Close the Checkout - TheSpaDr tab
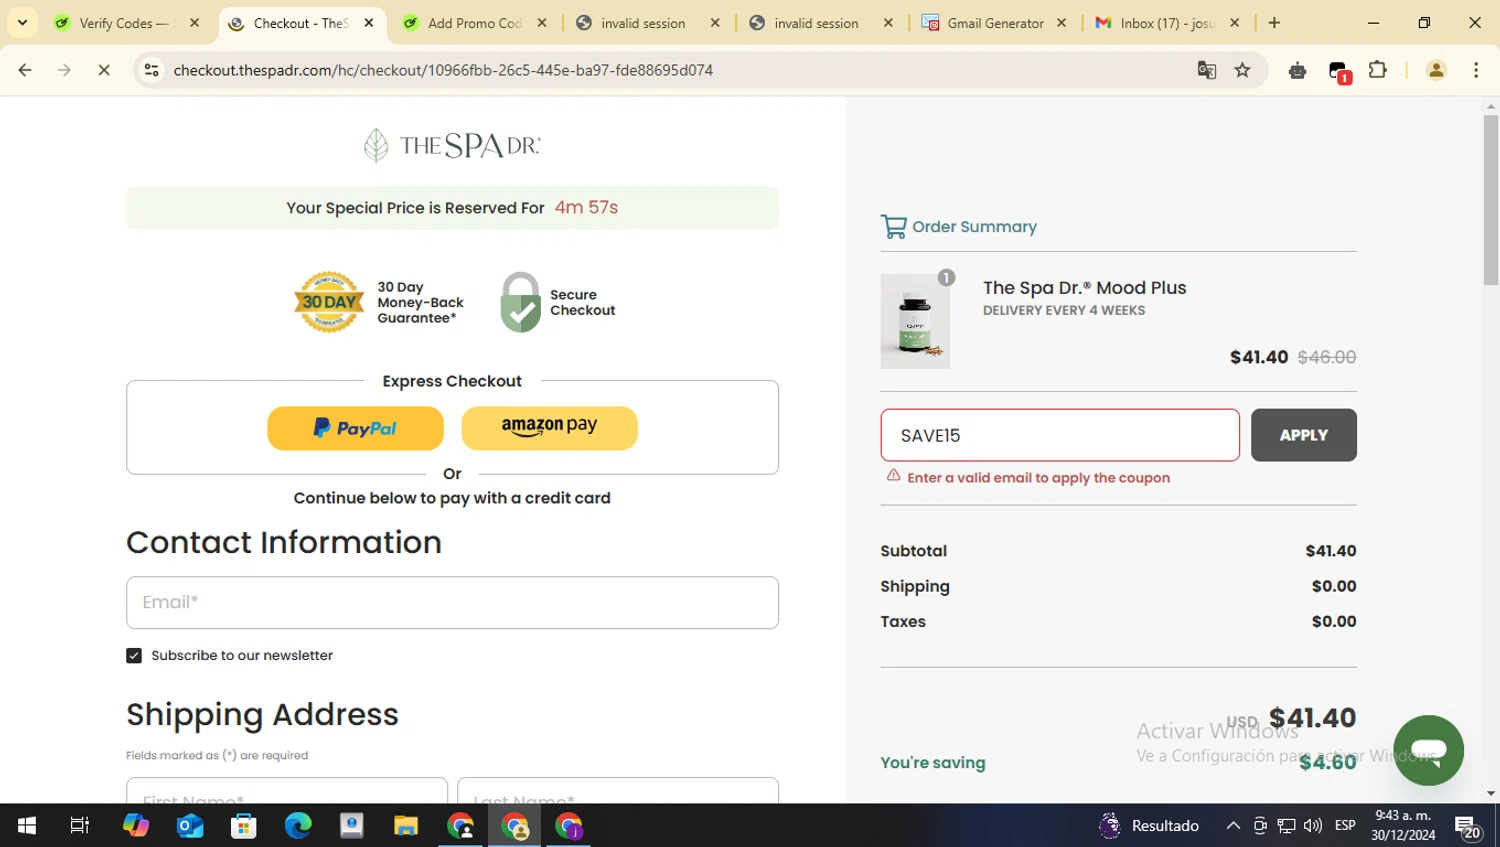Image resolution: width=1500 pixels, height=847 pixels. (369, 23)
